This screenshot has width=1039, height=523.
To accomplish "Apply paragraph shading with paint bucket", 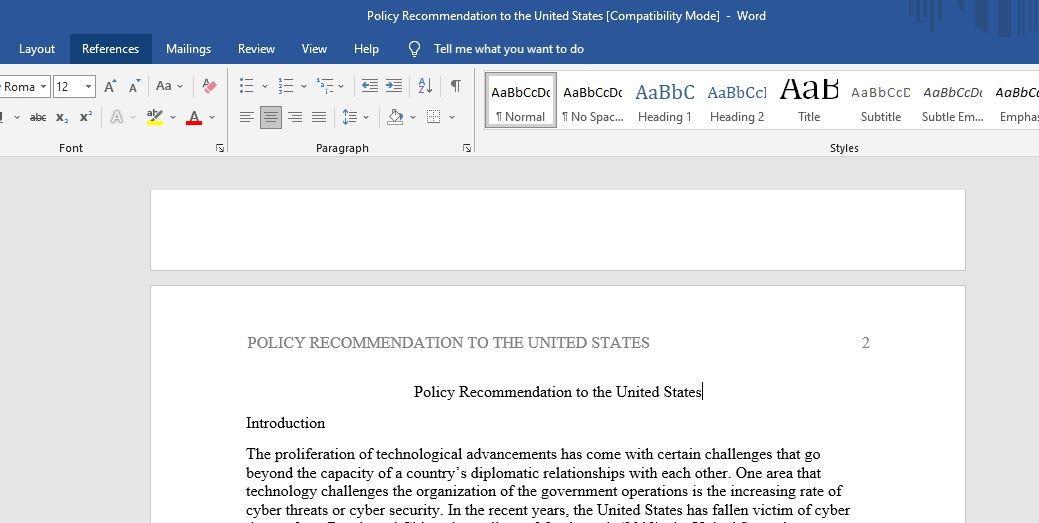I will click(x=396, y=117).
